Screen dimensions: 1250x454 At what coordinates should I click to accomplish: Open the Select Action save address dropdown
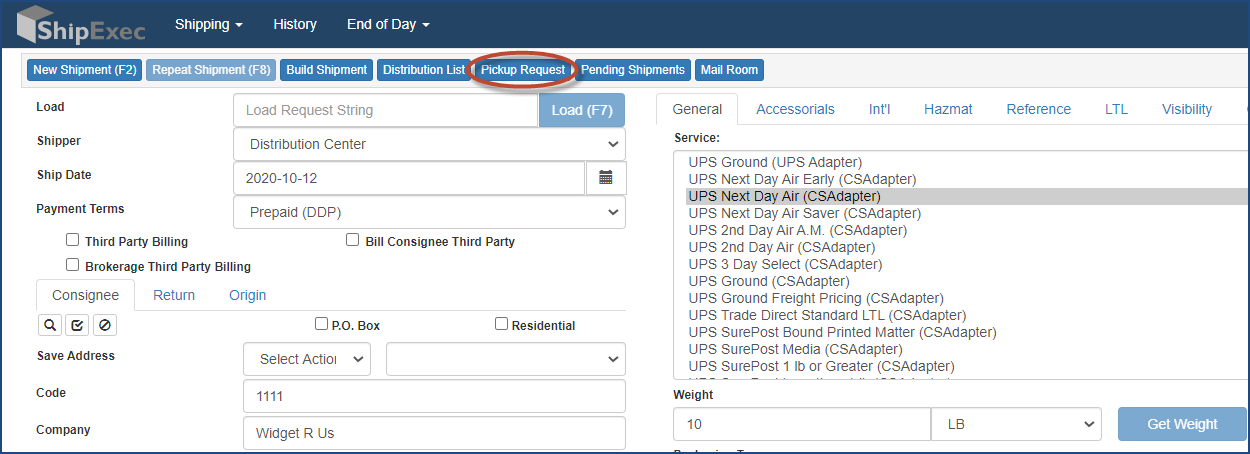[306, 359]
